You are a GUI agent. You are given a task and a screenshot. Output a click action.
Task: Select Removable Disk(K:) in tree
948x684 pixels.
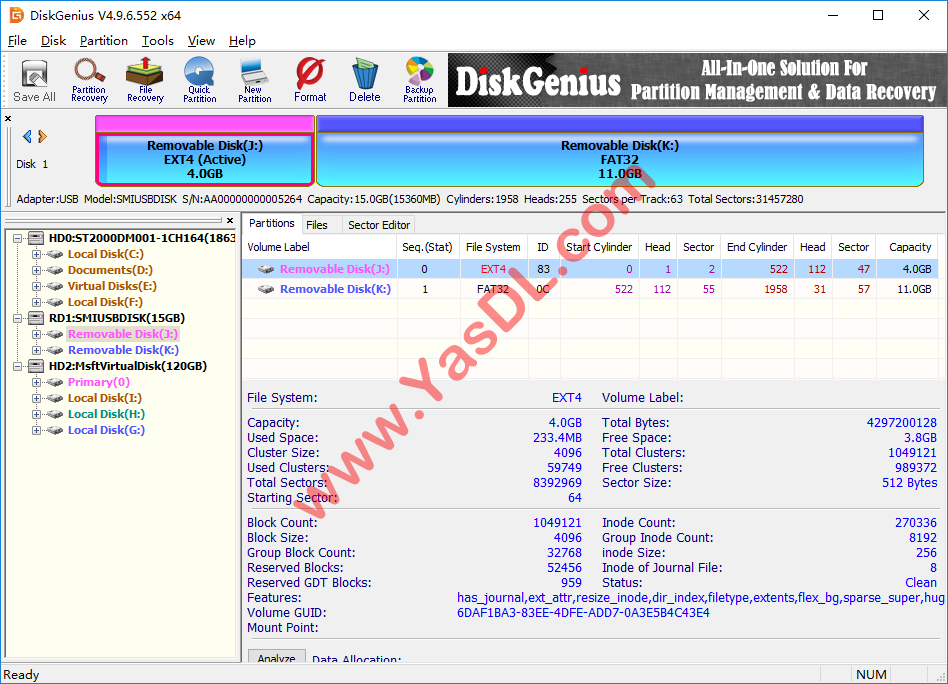coord(123,350)
